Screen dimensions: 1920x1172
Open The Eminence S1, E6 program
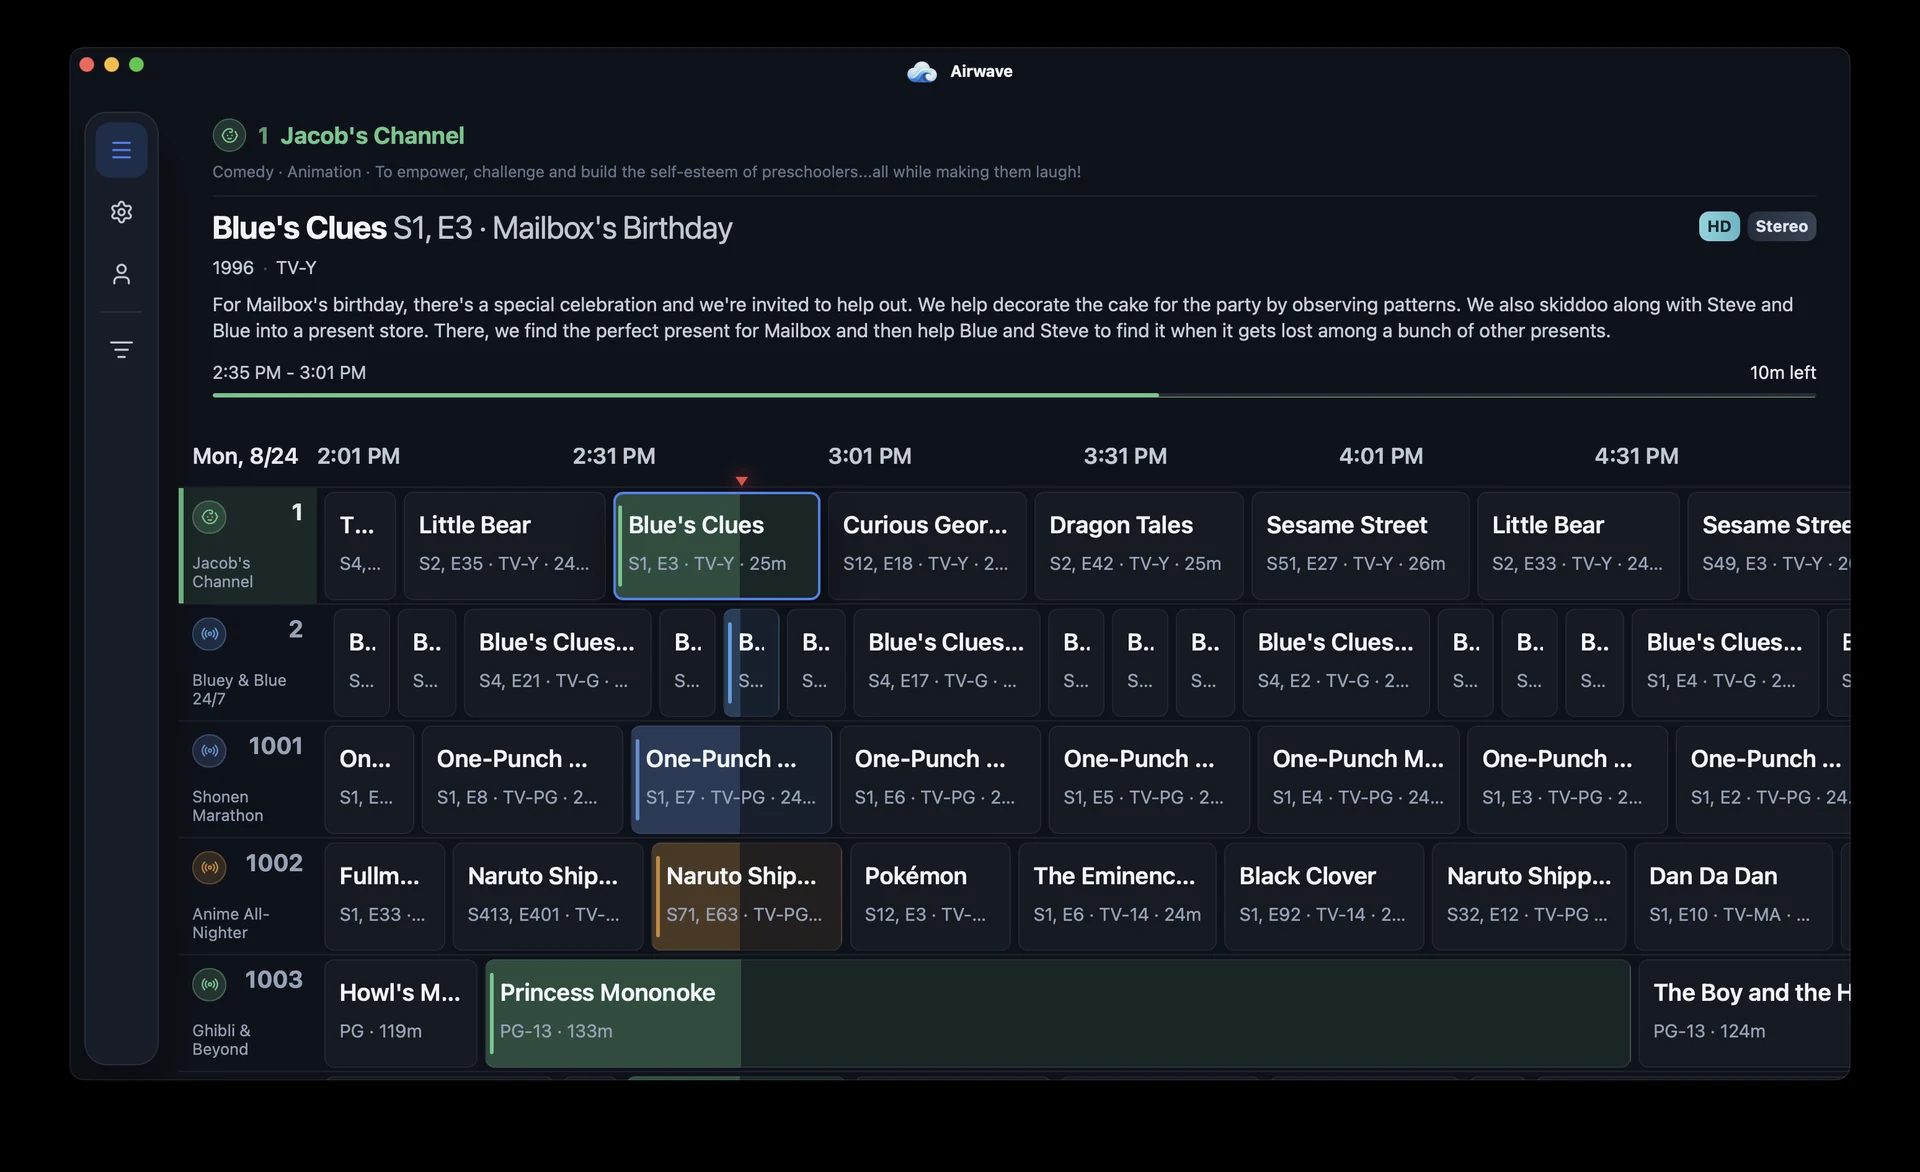(x=1117, y=897)
